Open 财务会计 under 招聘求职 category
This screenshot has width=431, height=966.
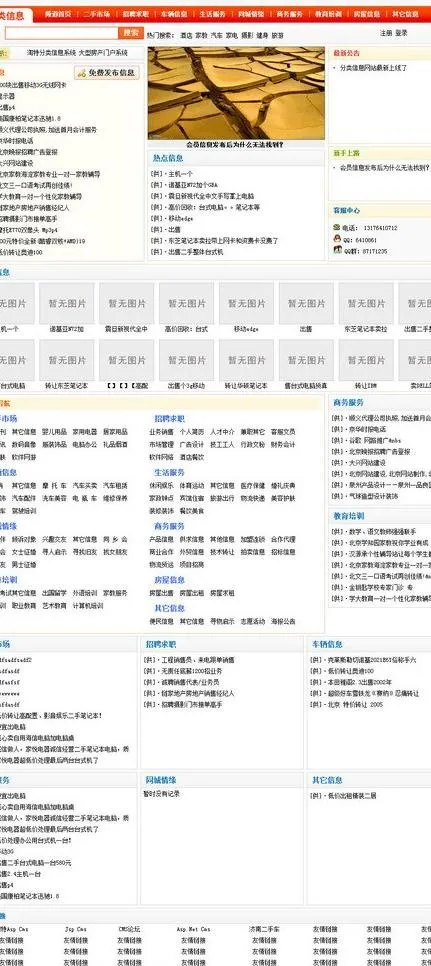tap(283, 444)
